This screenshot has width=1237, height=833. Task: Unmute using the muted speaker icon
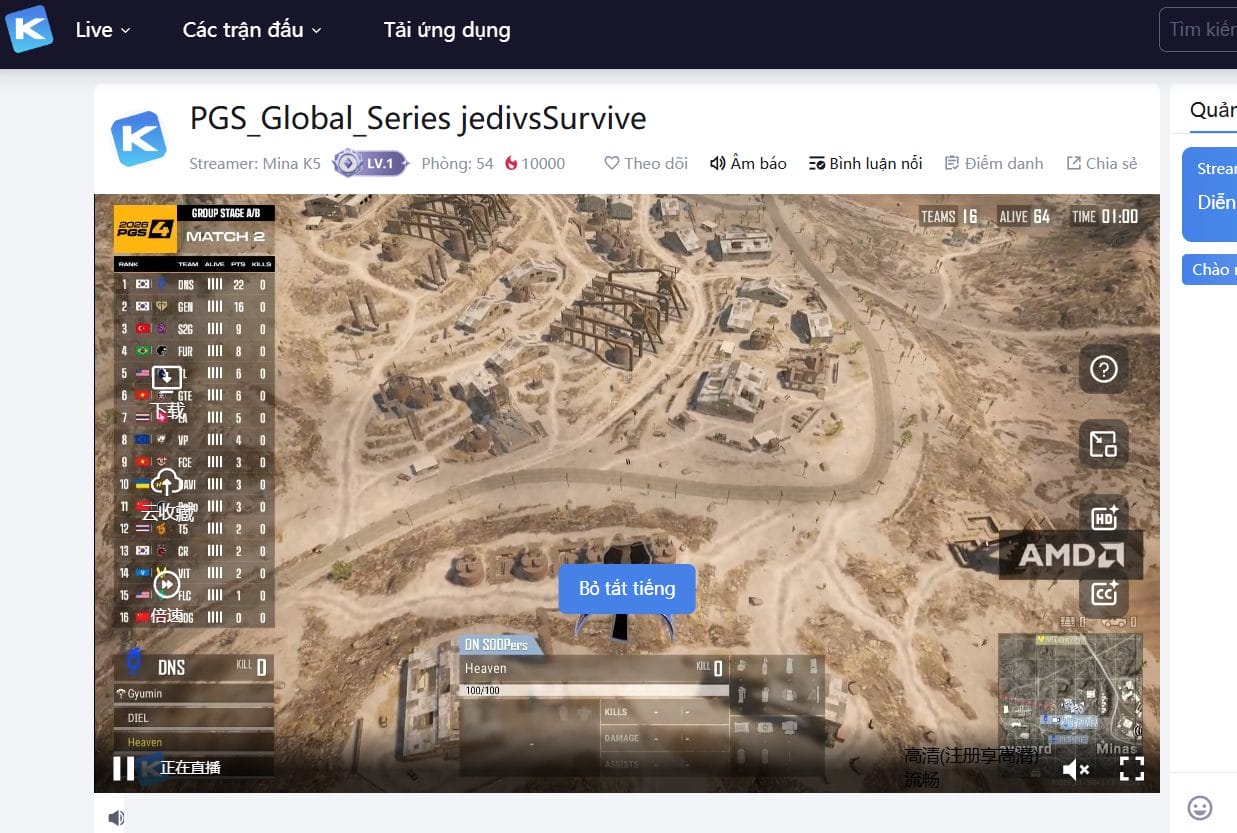(x=1076, y=769)
